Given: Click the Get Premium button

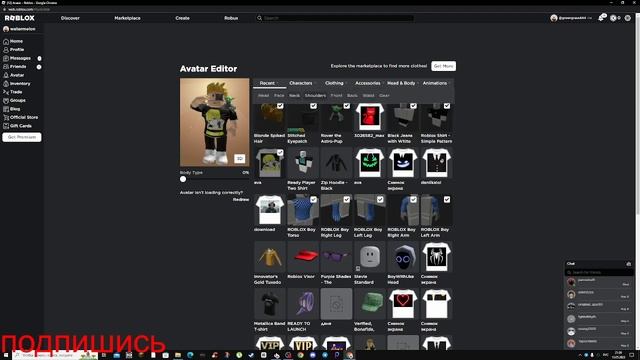Looking at the screenshot, I should click(22, 137).
